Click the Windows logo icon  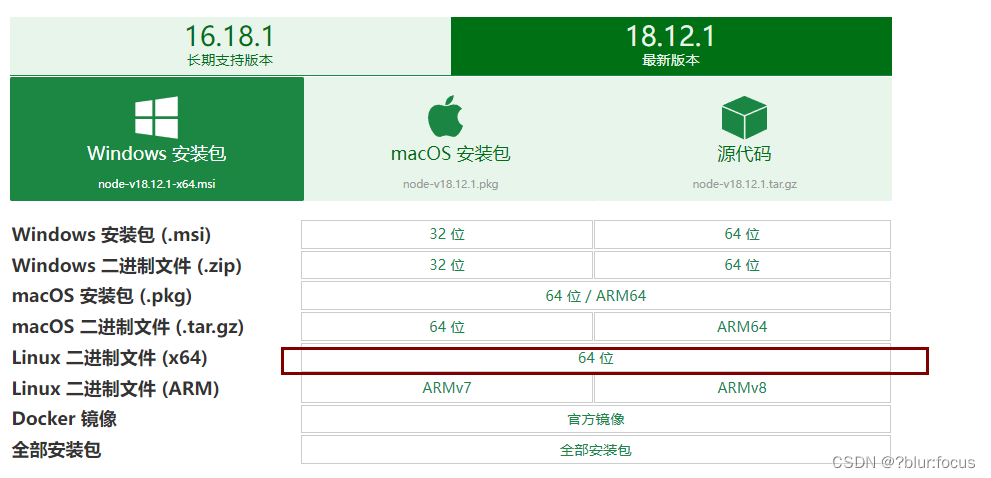pyautogui.click(x=156, y=118)
